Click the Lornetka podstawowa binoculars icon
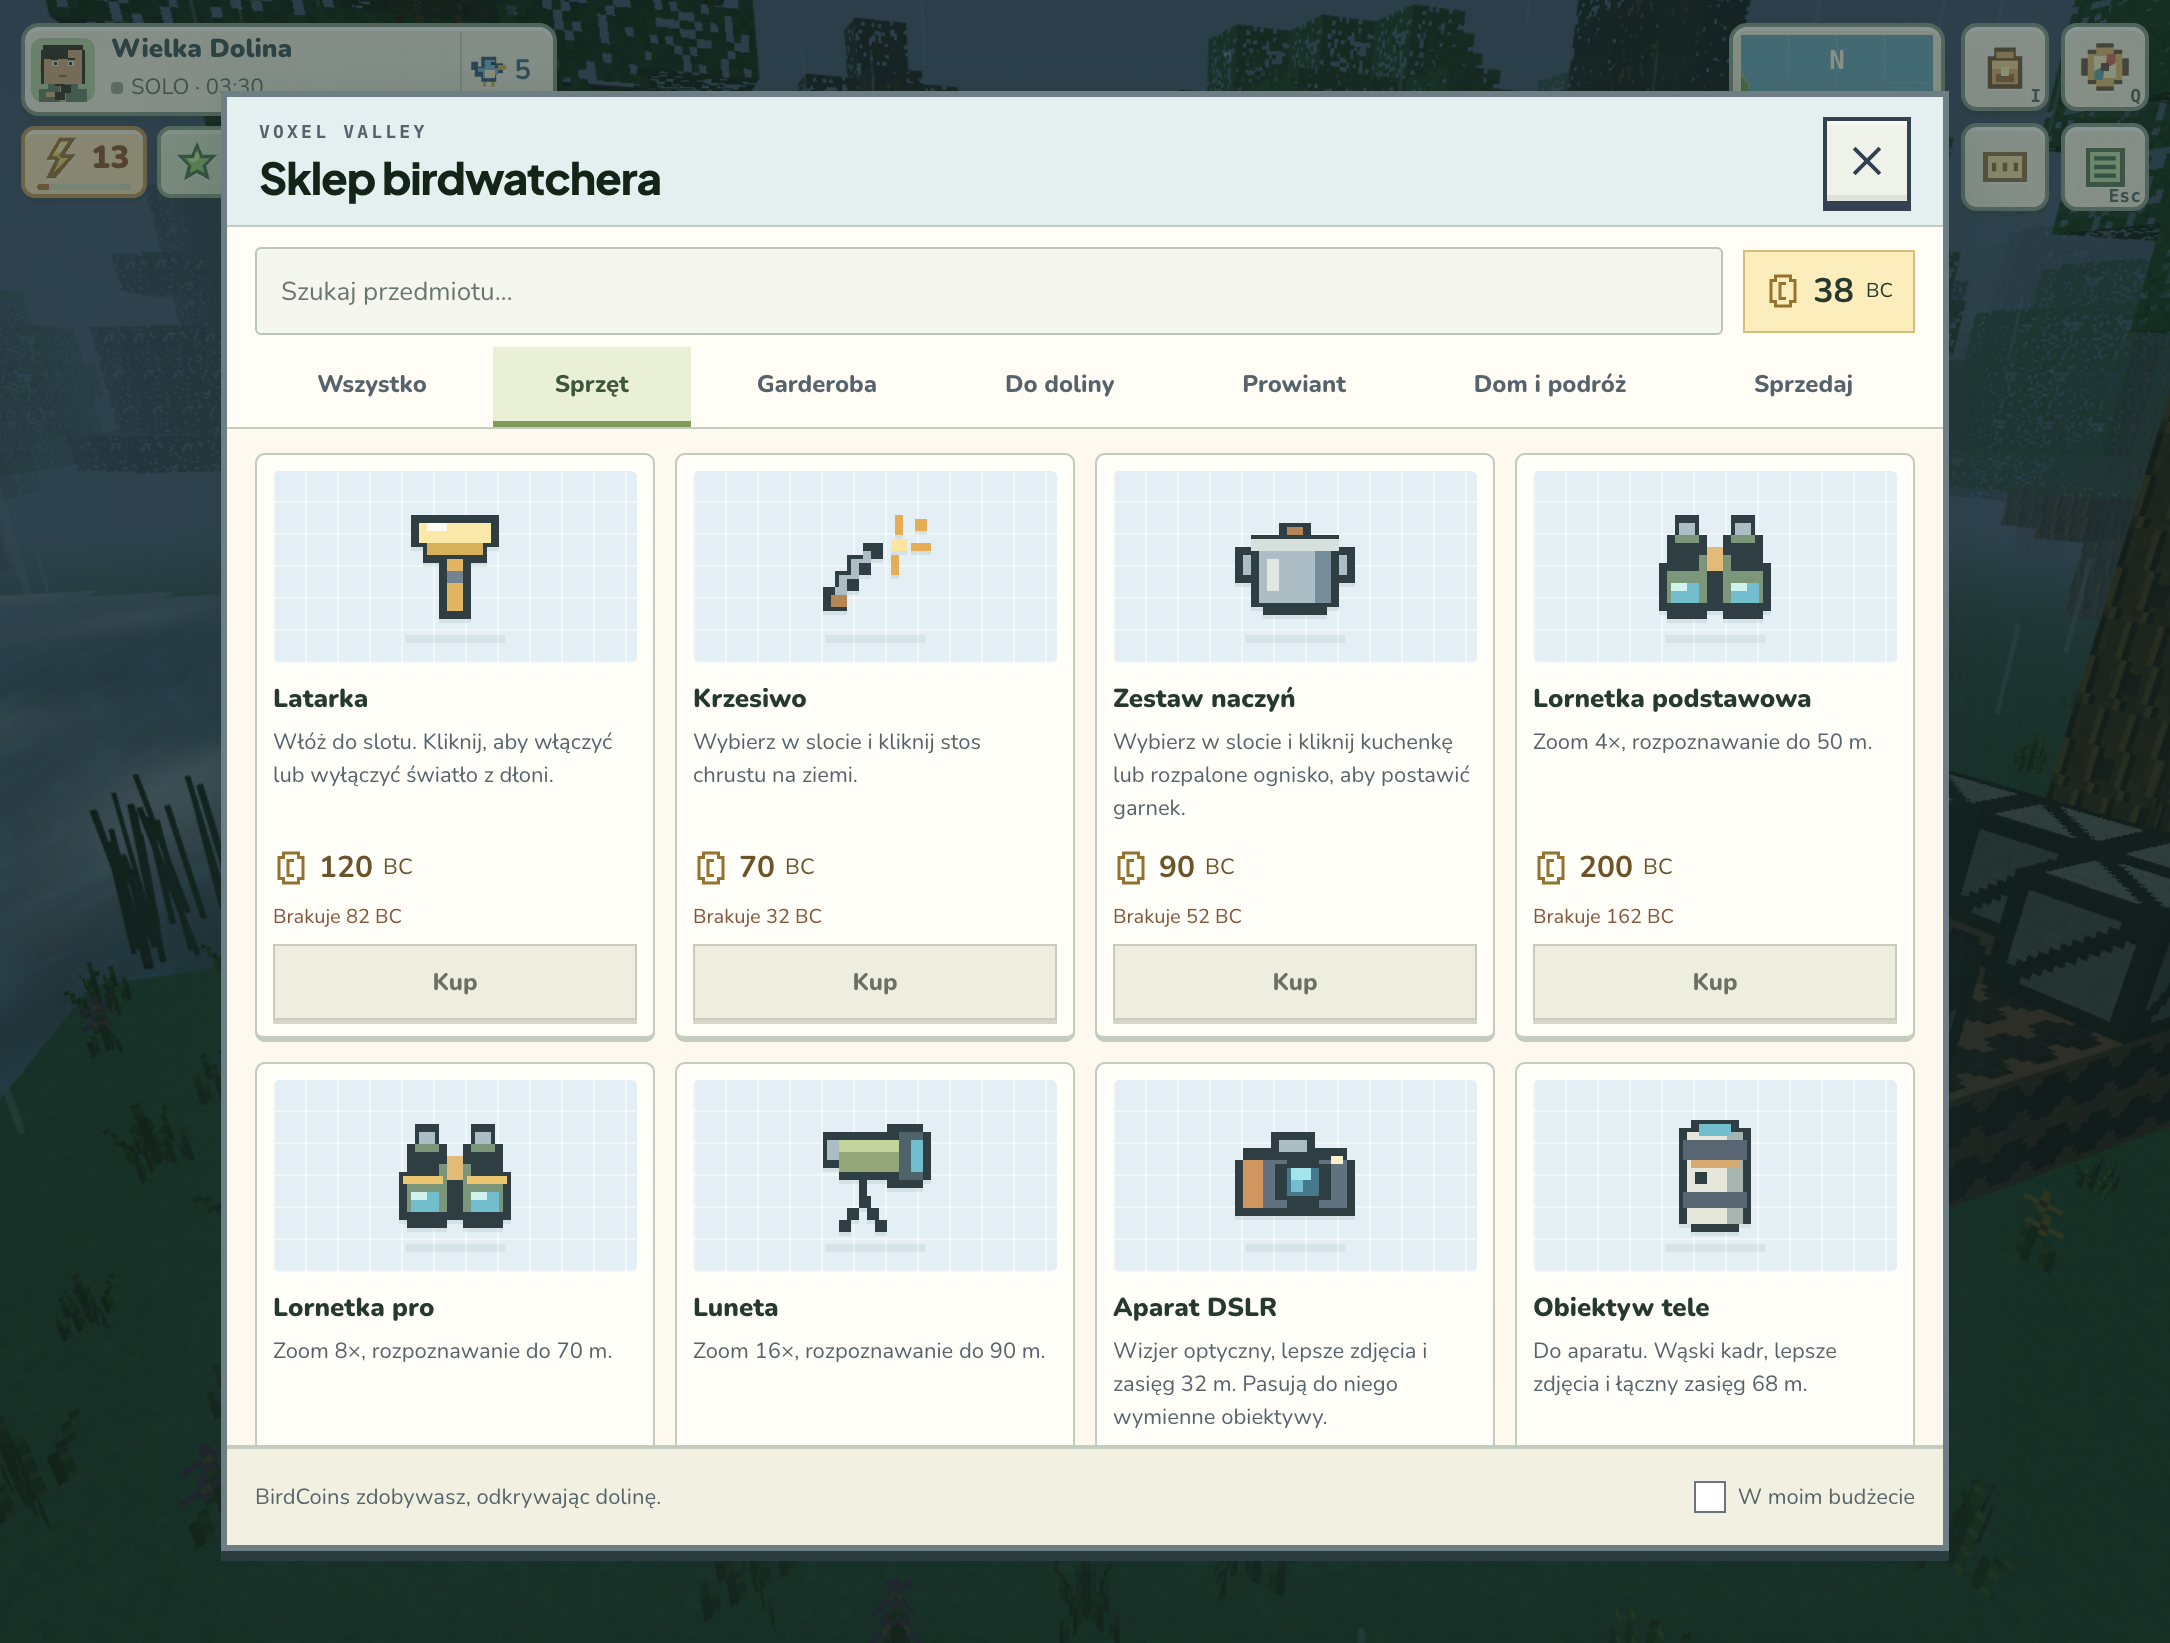 click(x=1715, y=566)
